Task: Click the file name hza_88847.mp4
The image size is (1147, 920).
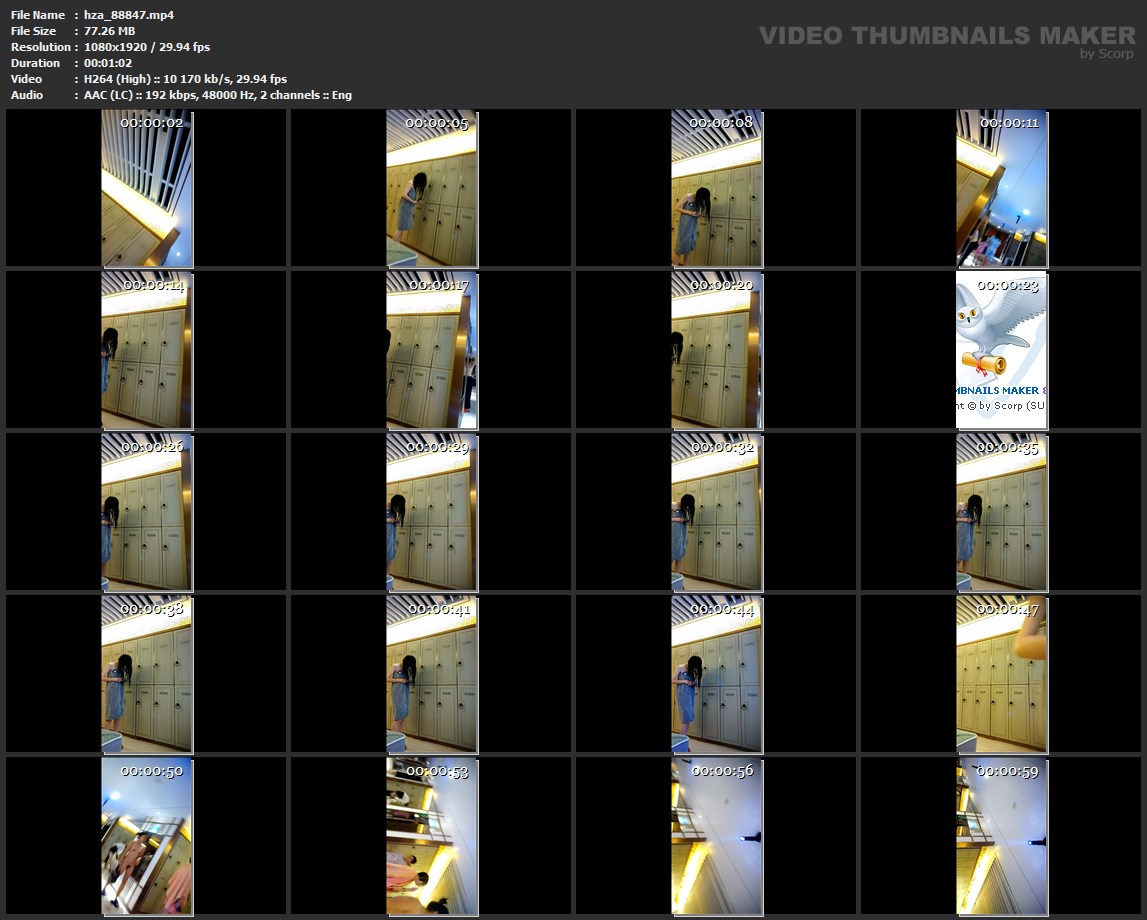Action: click(129, 15)
